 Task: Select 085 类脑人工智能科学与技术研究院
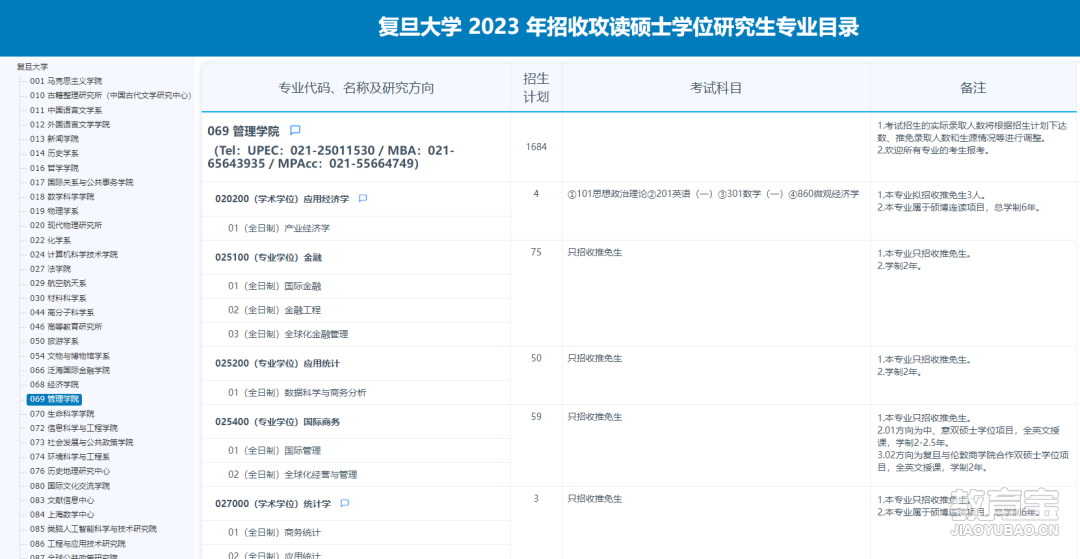pyautogui.click(x=93, y=529)
